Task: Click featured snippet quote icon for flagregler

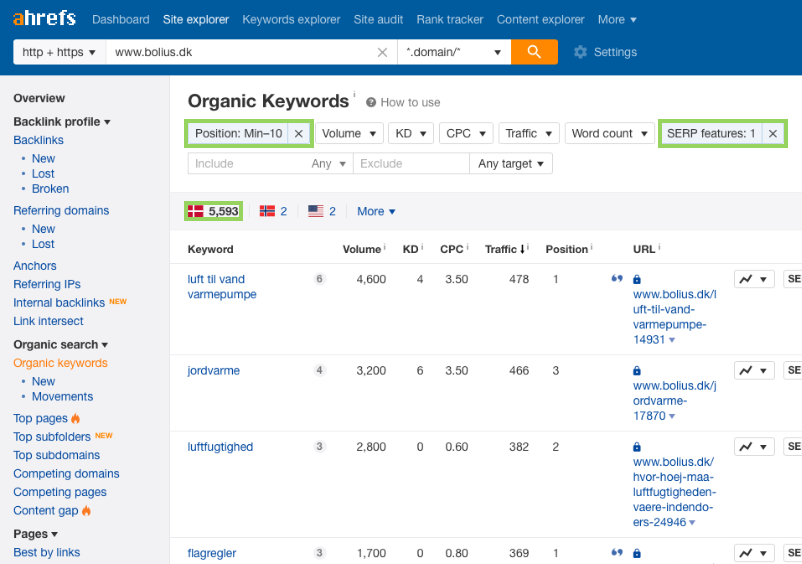Action: (617, 553)
